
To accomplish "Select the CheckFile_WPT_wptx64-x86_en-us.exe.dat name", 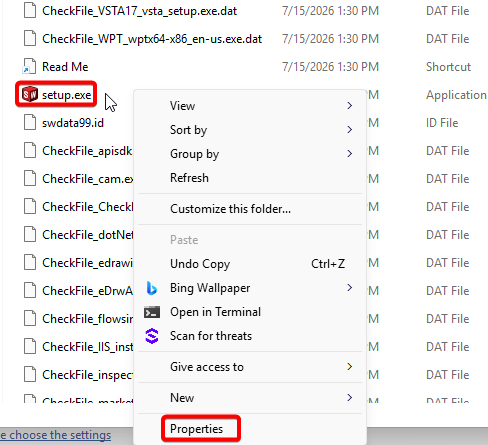I will click(152, 39).
